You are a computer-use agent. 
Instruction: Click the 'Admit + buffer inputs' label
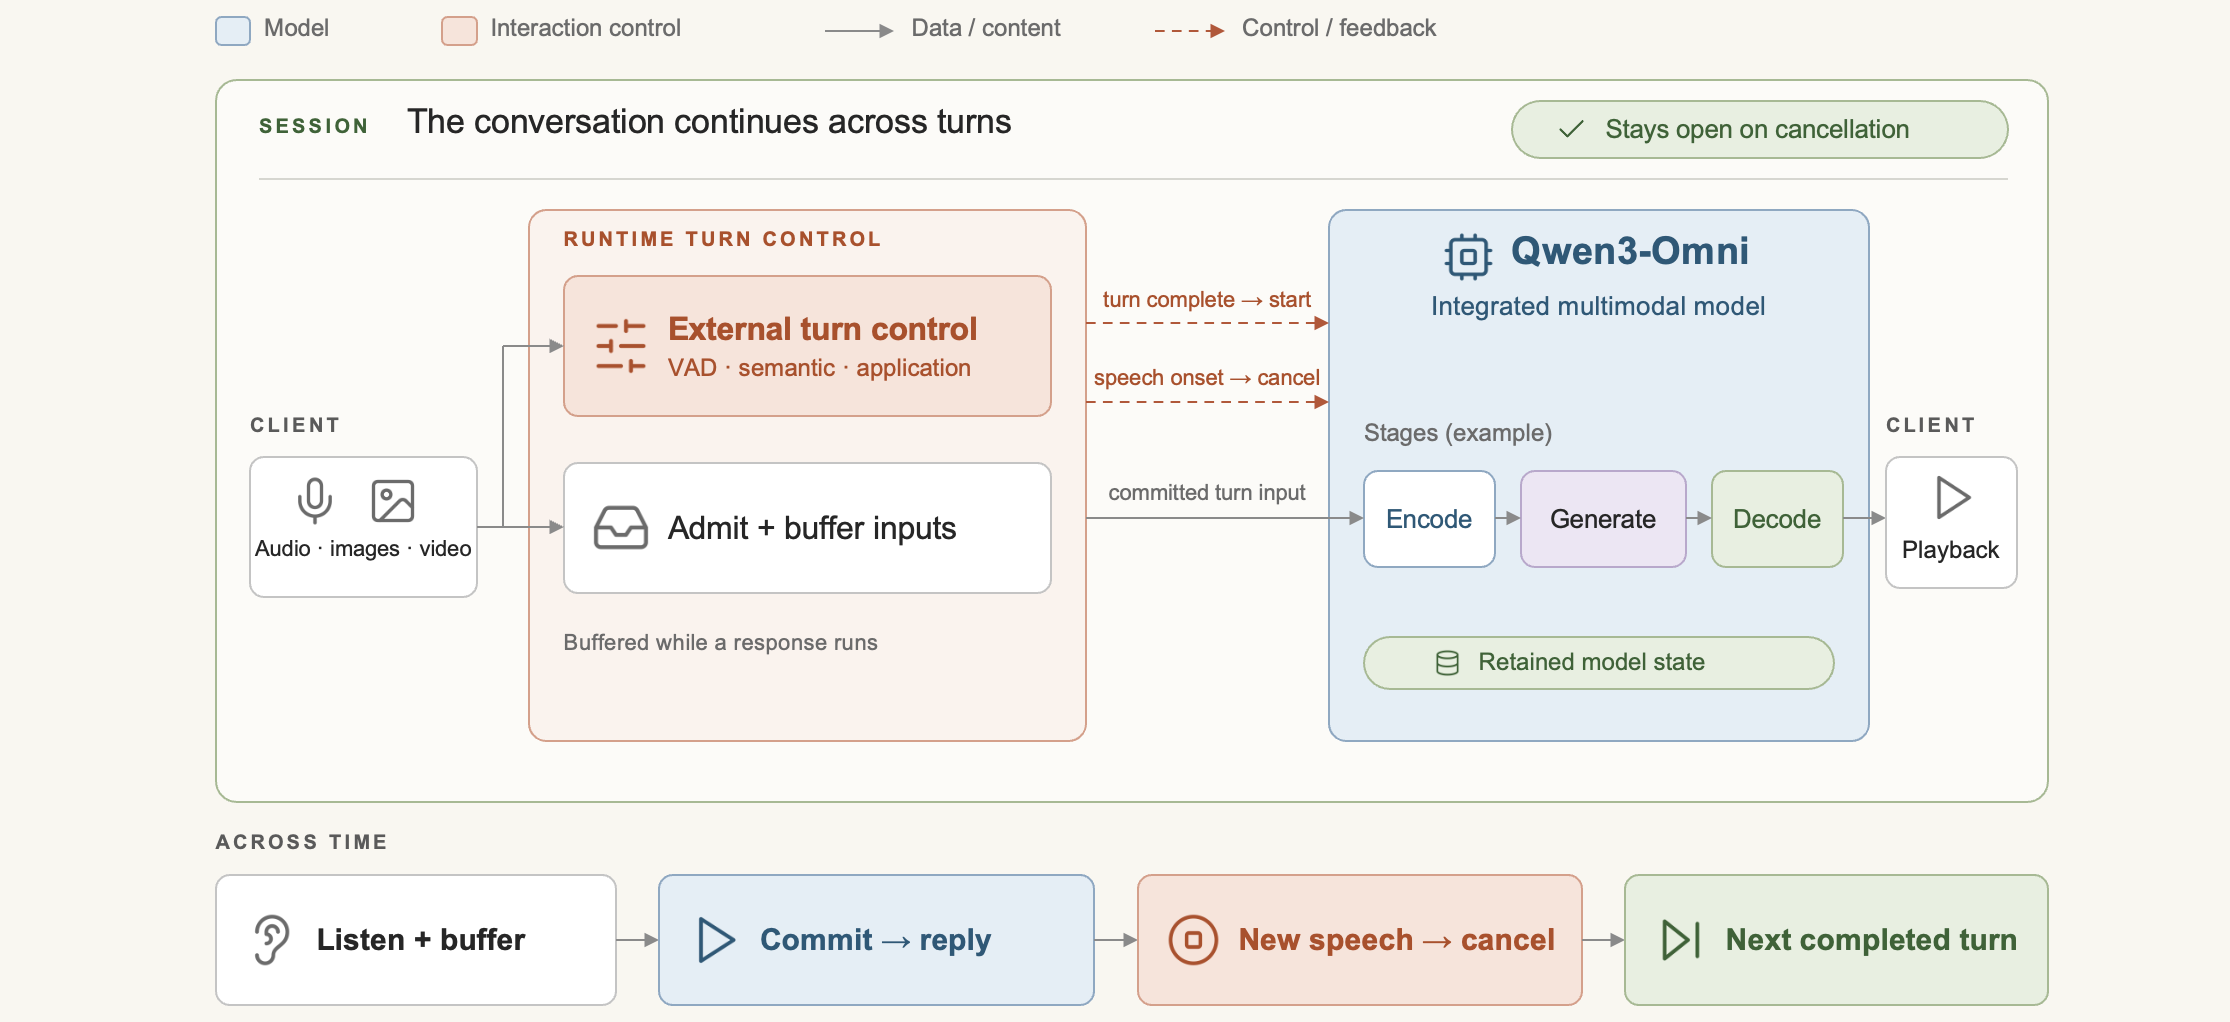point(812,528)
